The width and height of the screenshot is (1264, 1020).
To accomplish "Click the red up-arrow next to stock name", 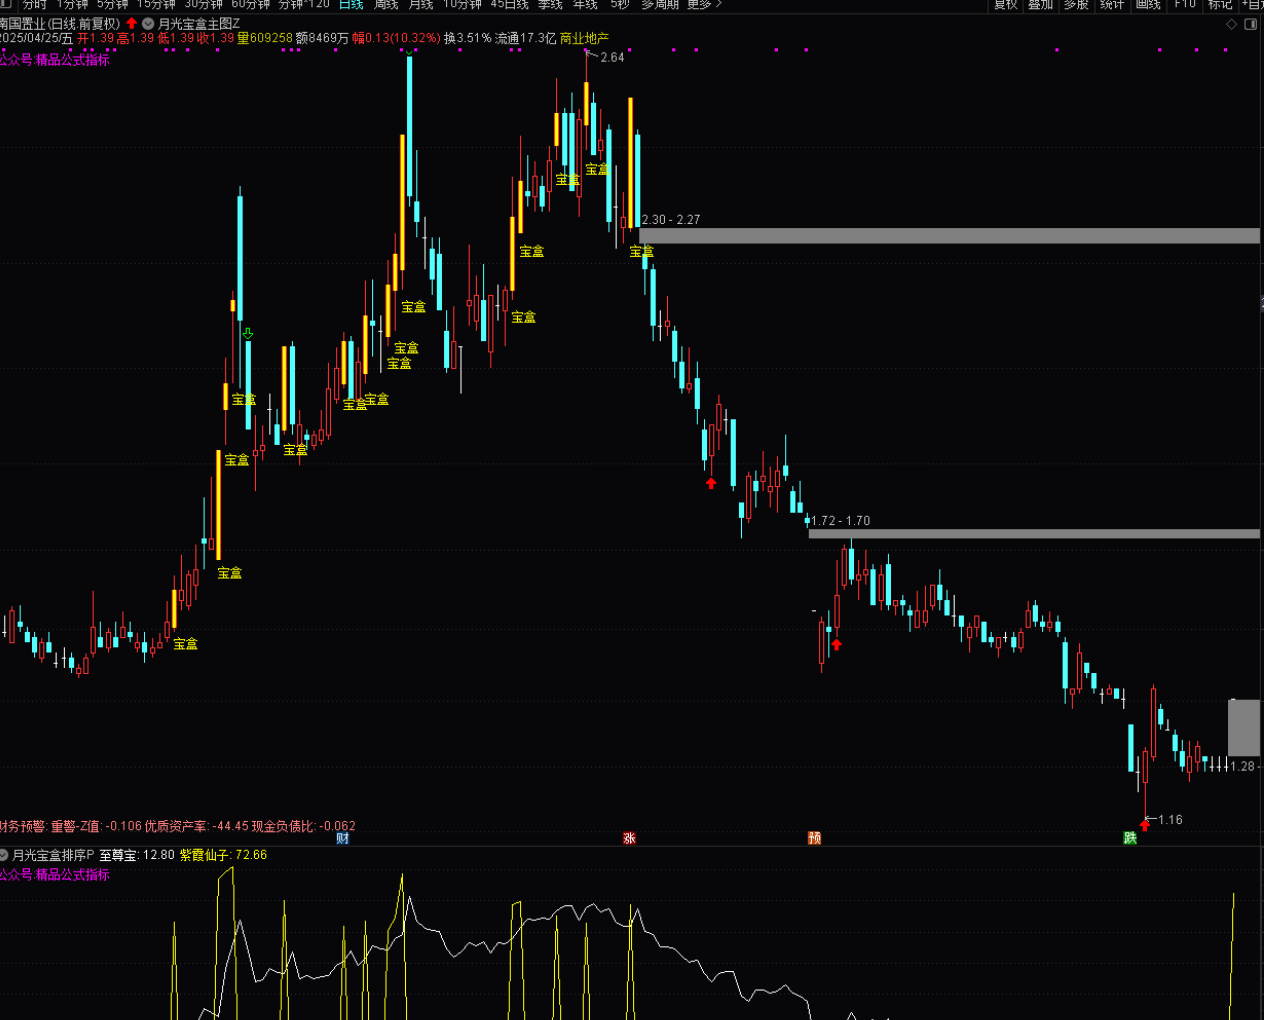I will [x=131, y=23].
